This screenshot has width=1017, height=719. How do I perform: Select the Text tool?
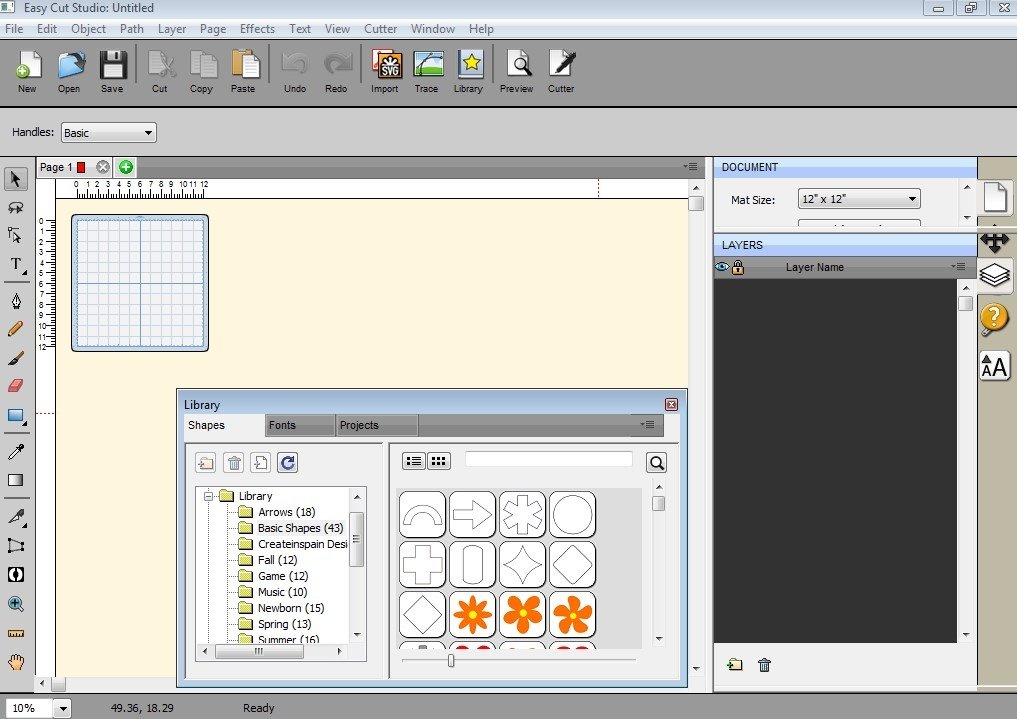[16, 265]
